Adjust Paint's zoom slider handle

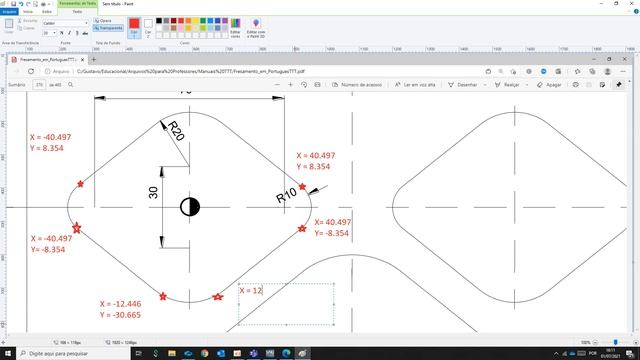point(616,342)
